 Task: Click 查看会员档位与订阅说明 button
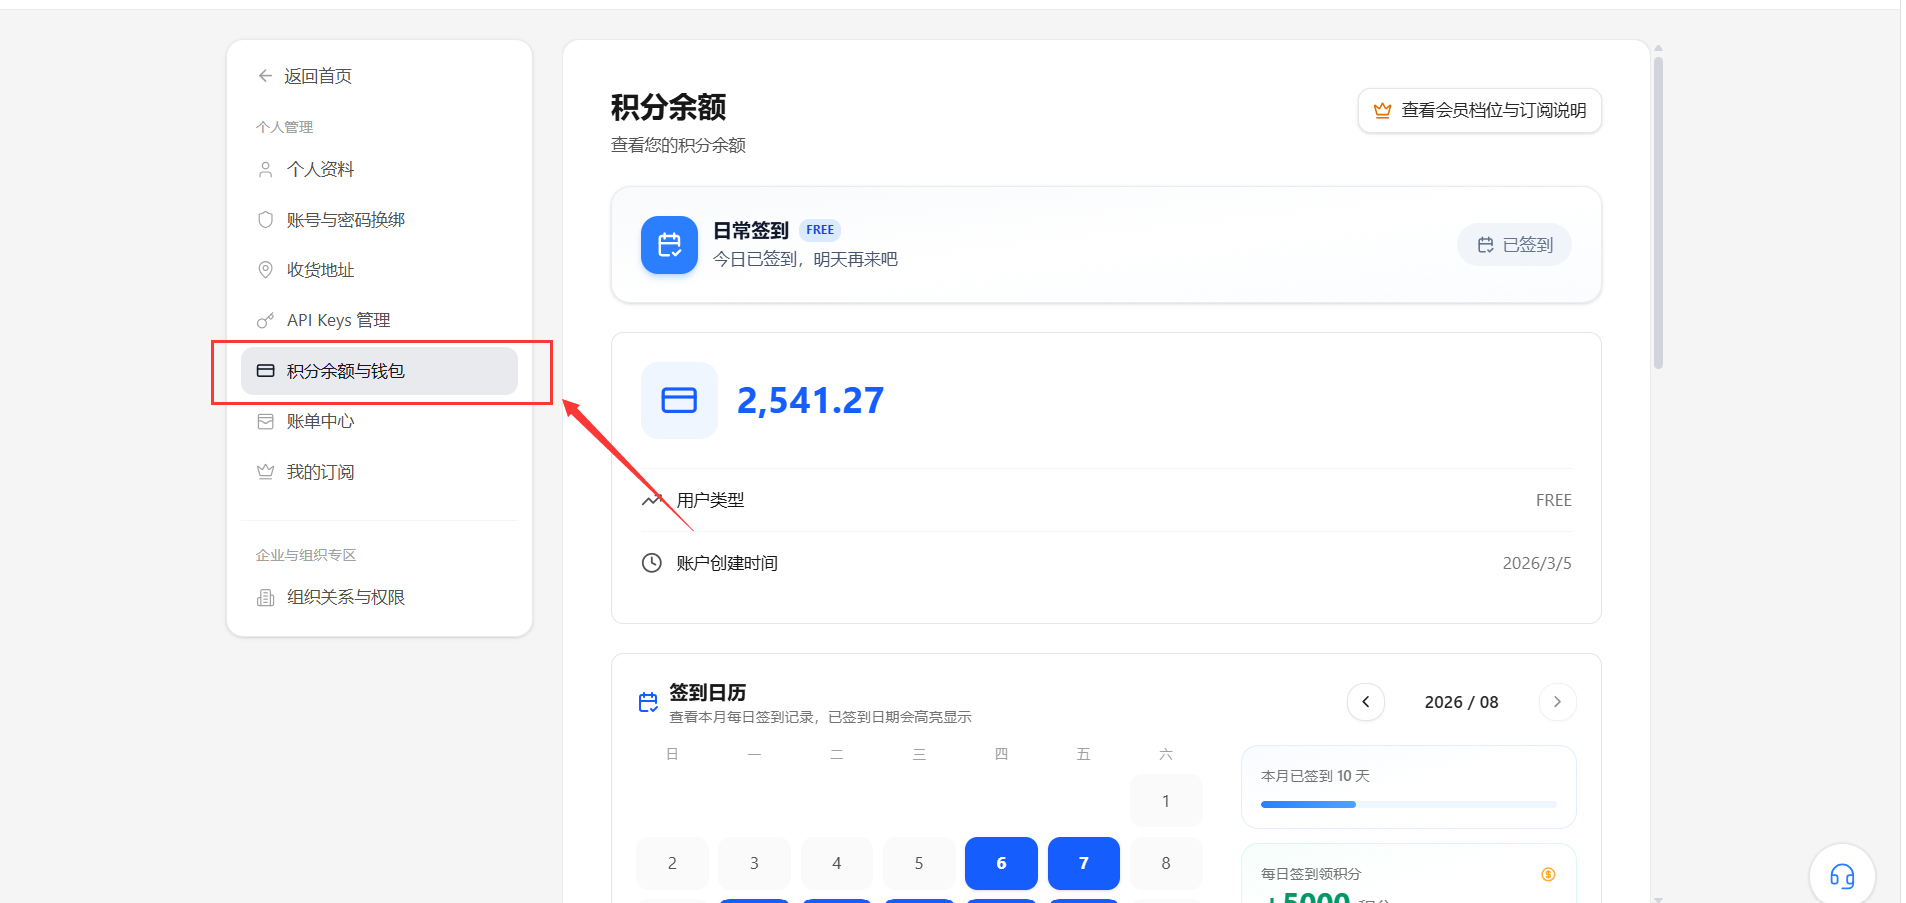[1479, 110]
